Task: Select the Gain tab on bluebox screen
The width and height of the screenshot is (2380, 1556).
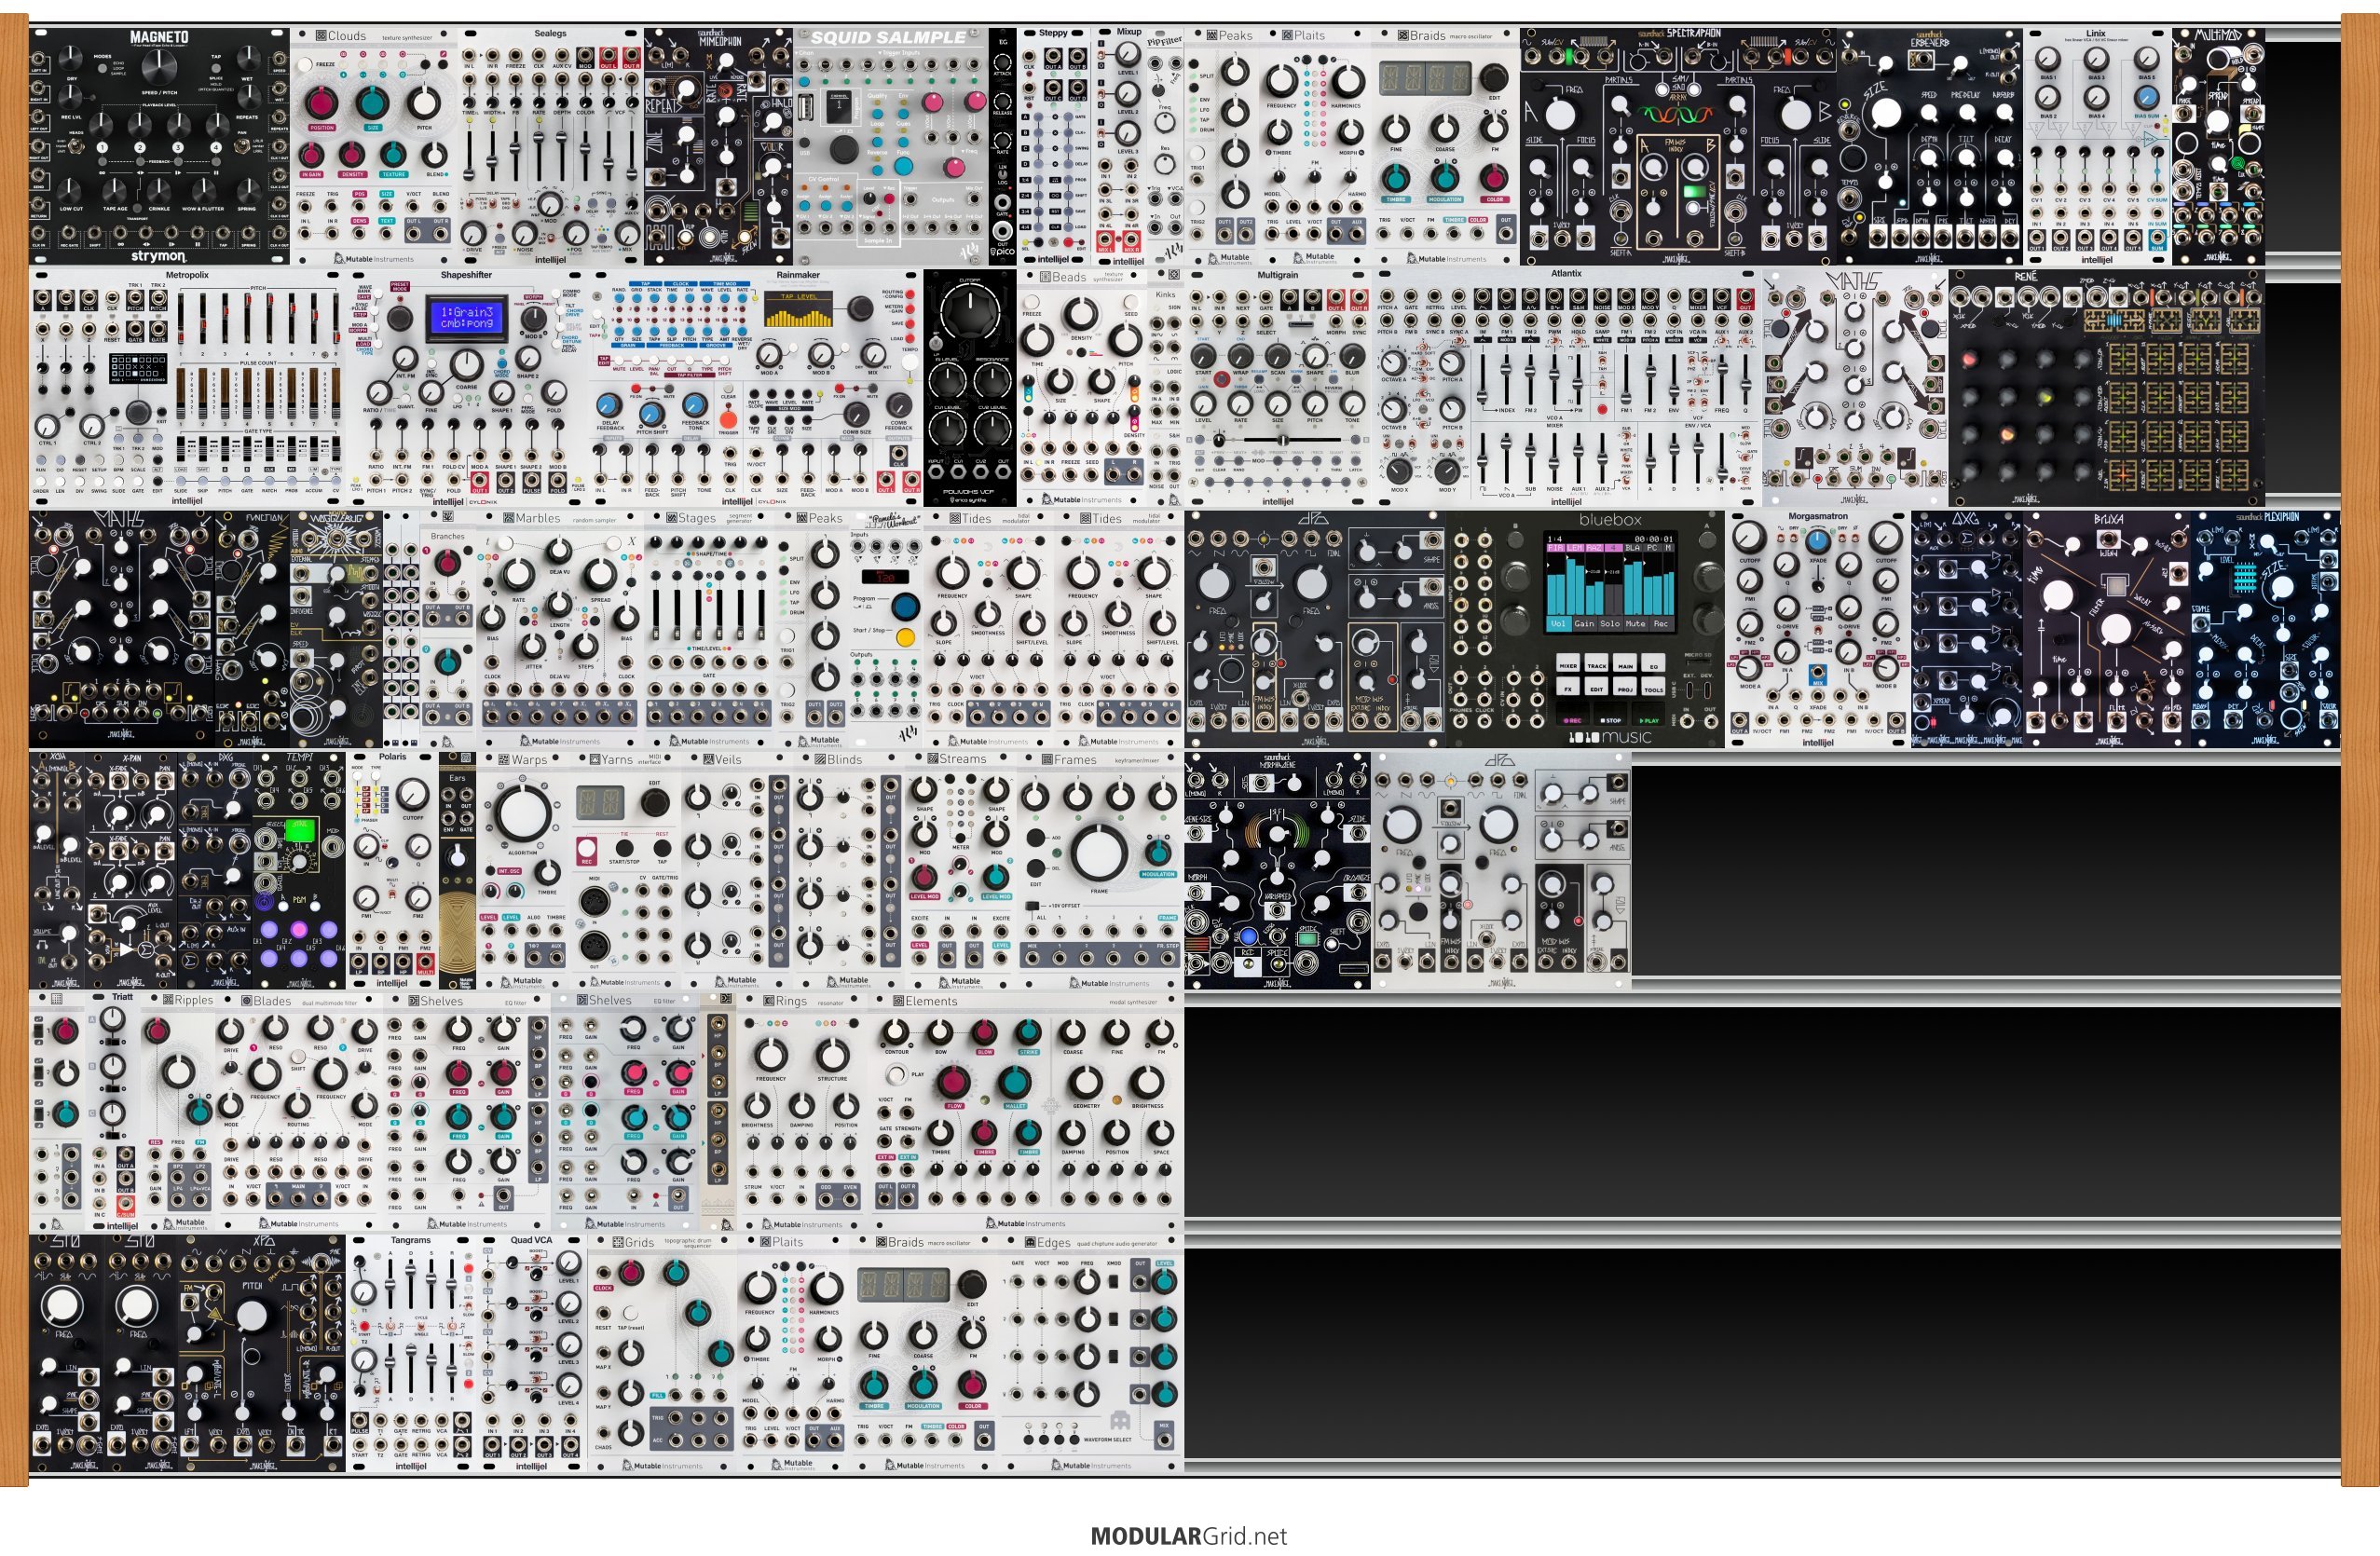Action: click(x=1584, y=624)
